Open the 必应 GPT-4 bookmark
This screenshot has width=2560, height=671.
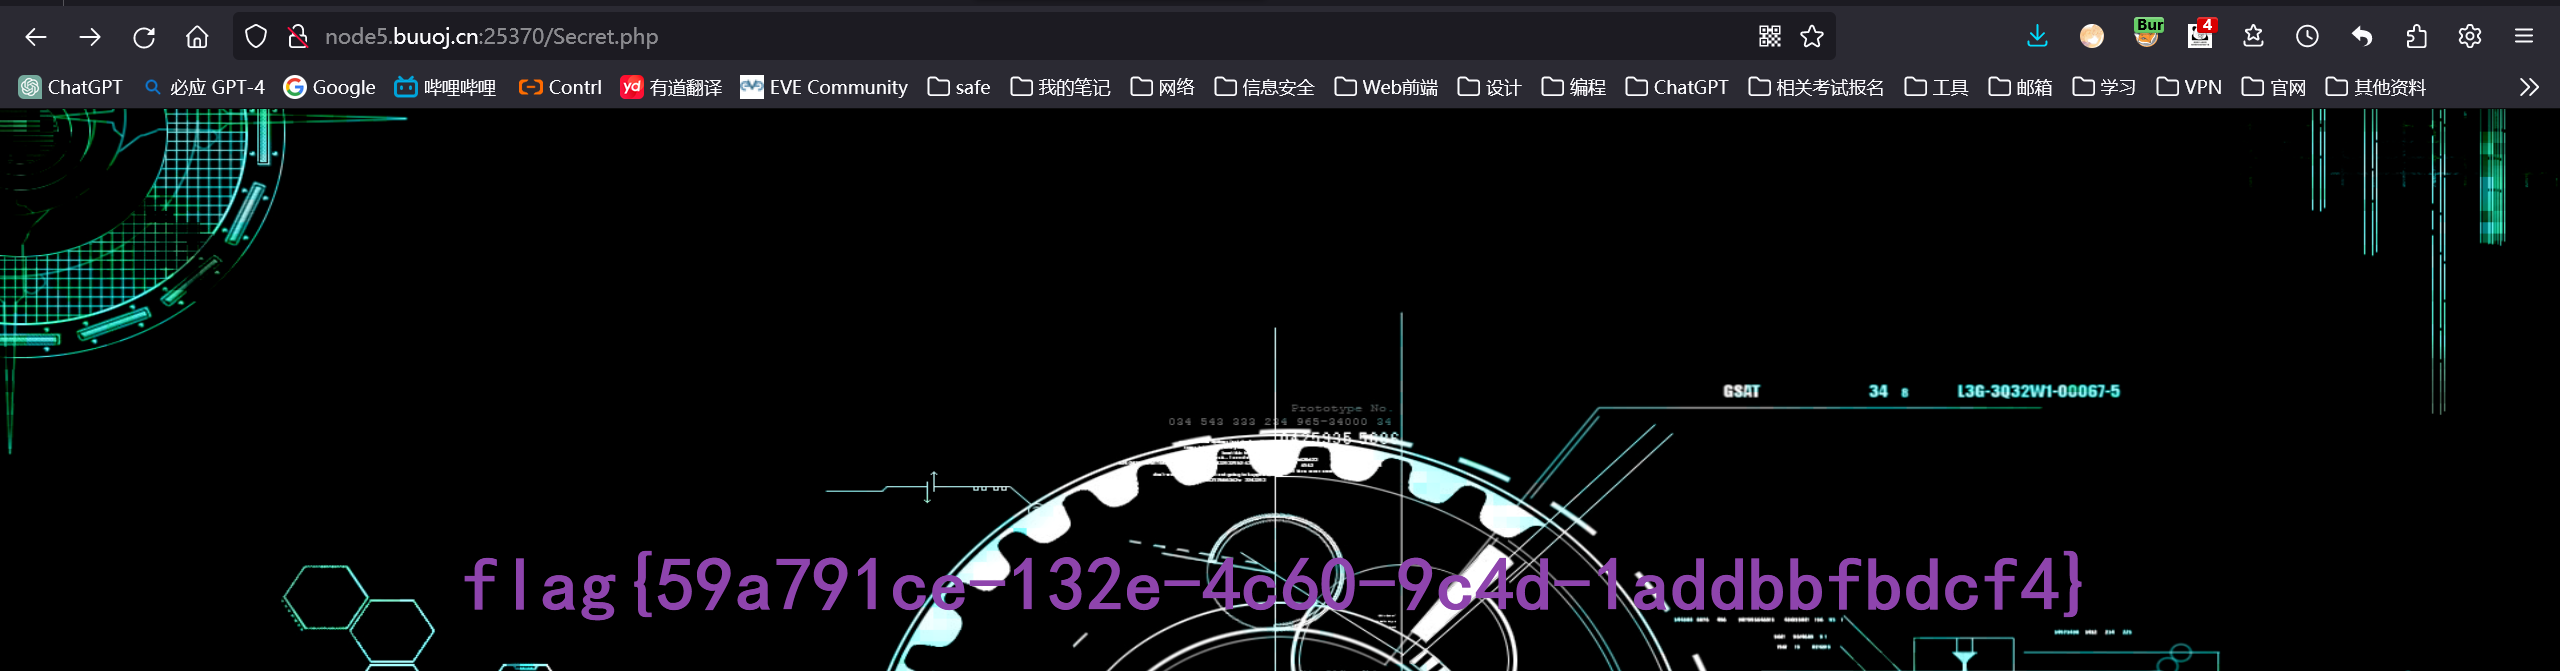205,88
